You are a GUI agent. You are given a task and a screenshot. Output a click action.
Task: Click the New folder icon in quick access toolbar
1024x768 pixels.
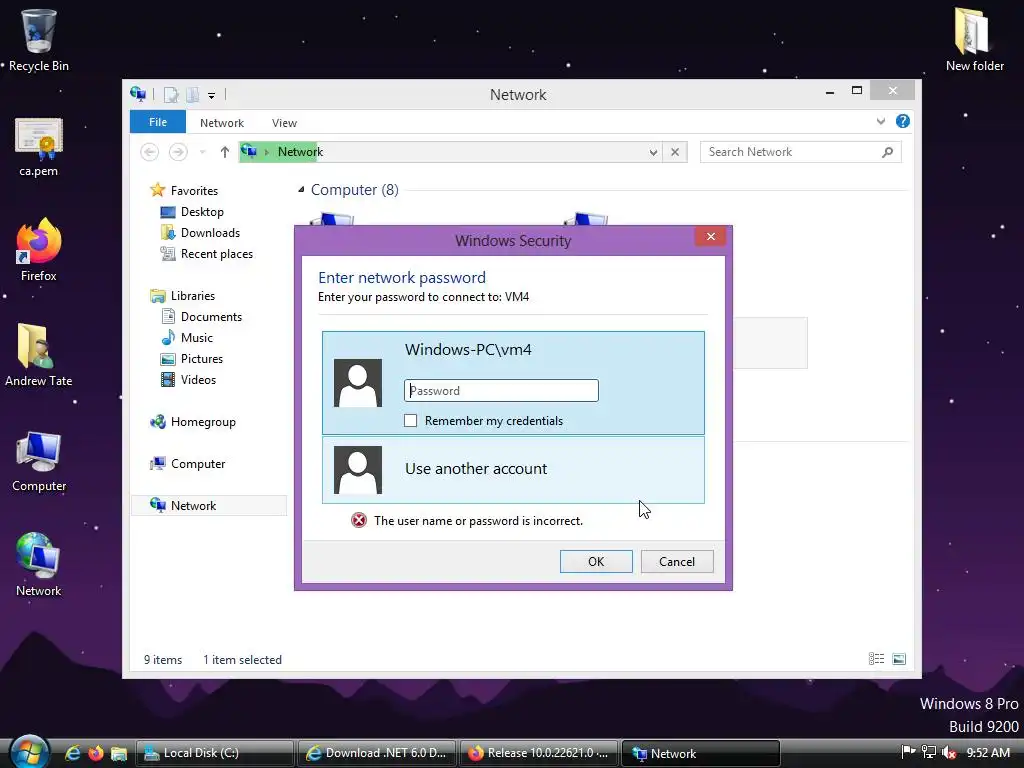coord(193,95)
